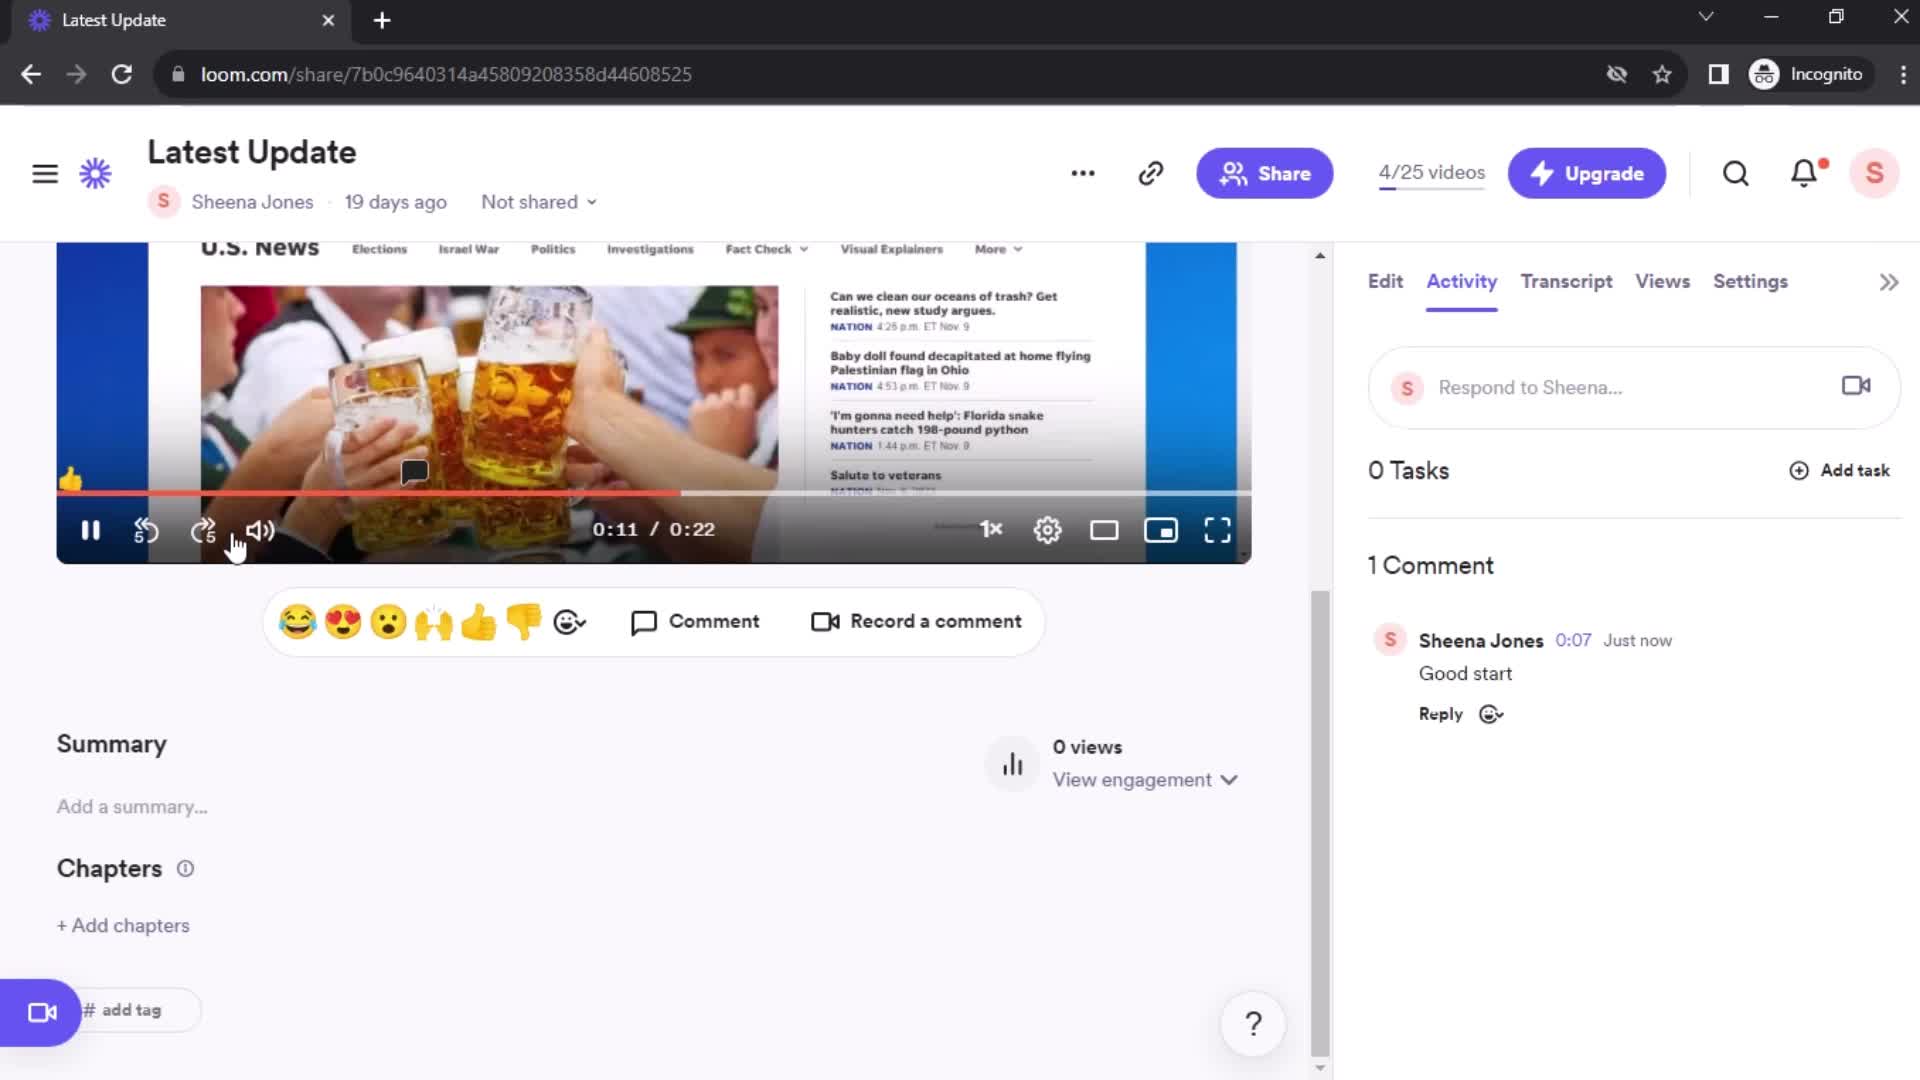
Task: Toggle the mute/volume icon
Action: pos(258,530)
